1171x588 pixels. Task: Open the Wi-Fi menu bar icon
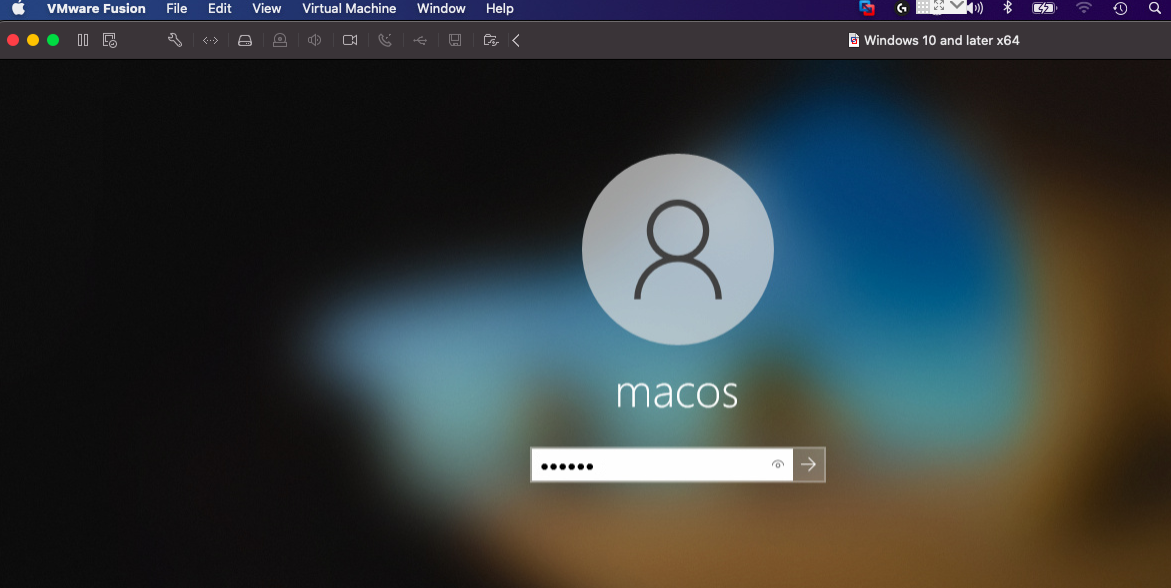(x=1084, y=8)
